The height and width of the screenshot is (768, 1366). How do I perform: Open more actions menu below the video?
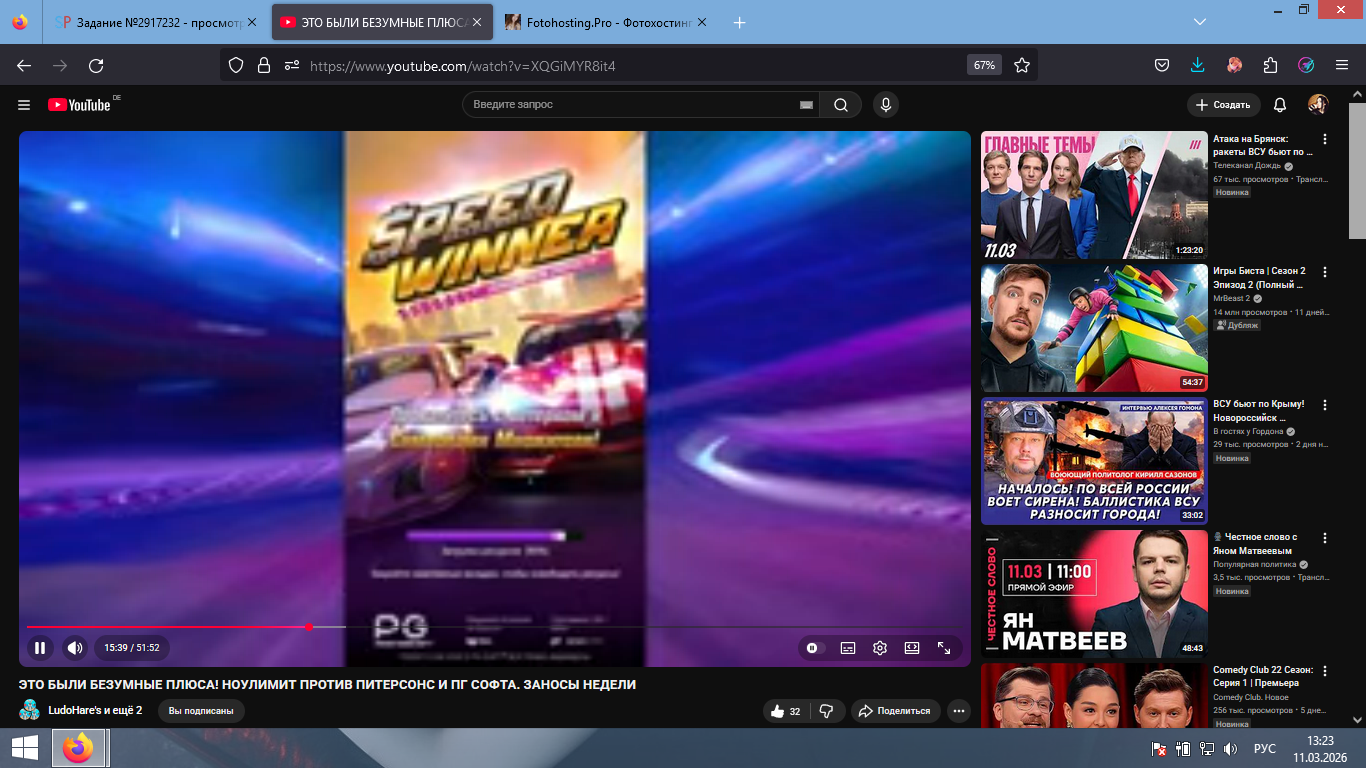pyautogui.click(x=959, y=711)
